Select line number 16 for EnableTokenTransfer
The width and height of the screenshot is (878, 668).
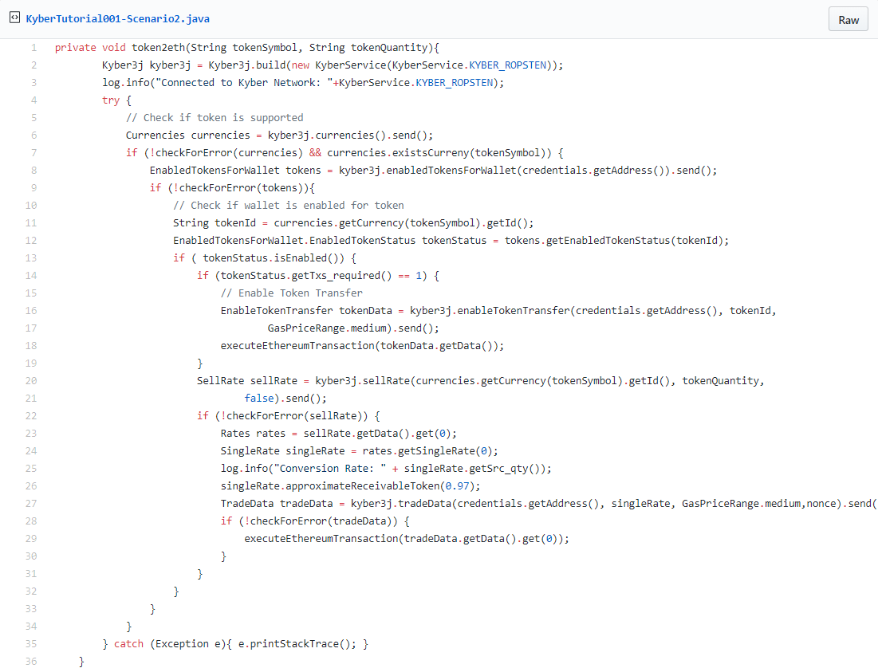coord(31,310)
